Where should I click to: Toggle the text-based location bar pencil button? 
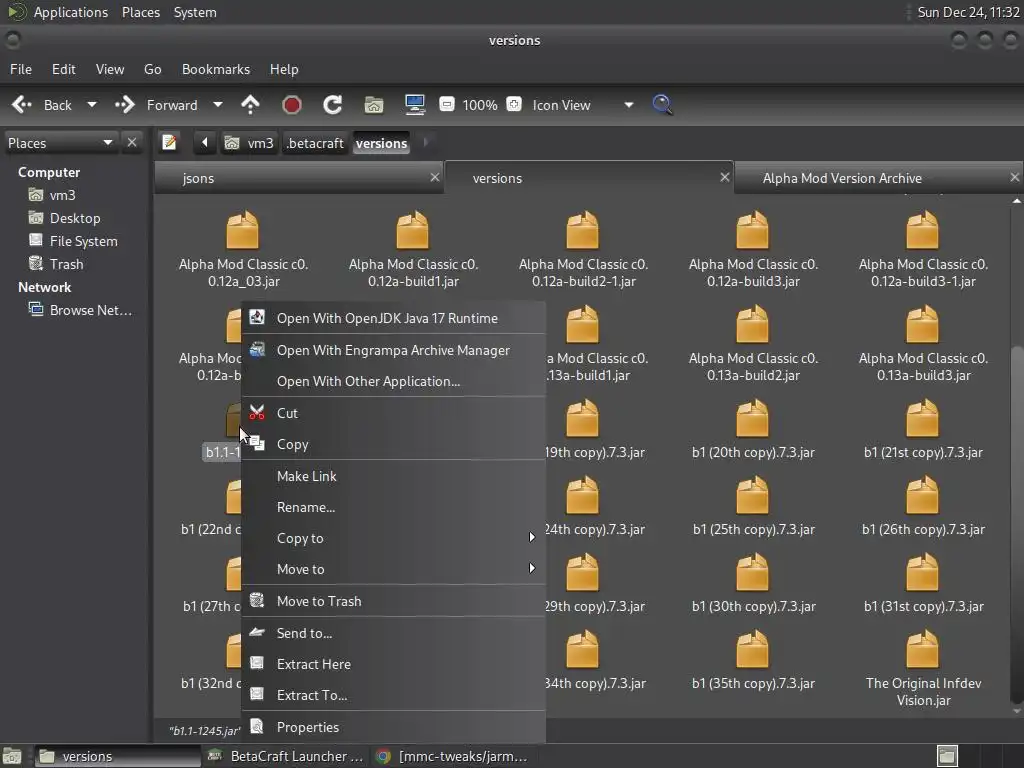click(170, 143)
